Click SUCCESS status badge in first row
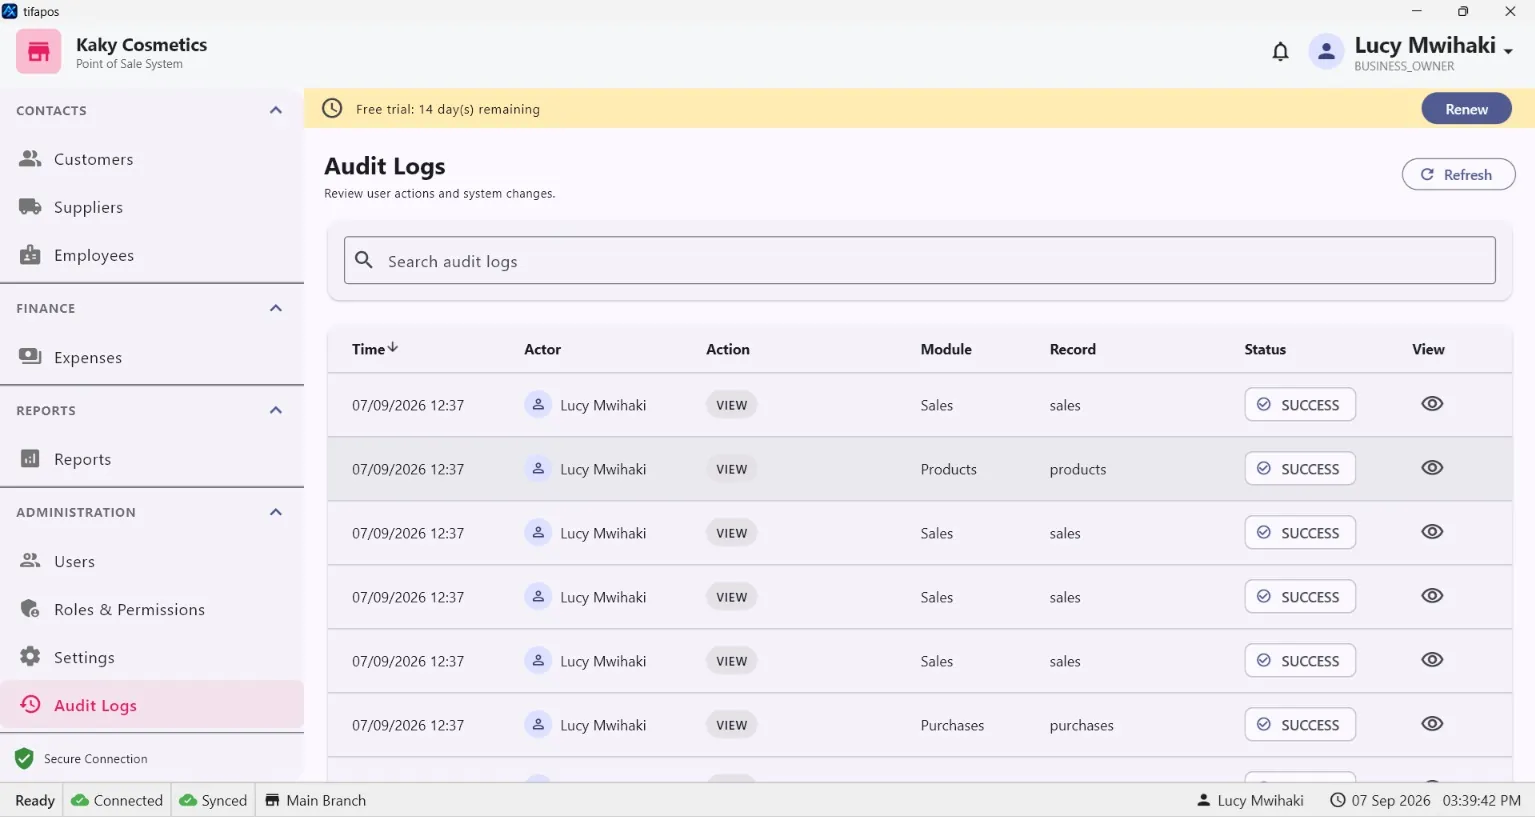The image size is (1535, 817). [1300, 405]
